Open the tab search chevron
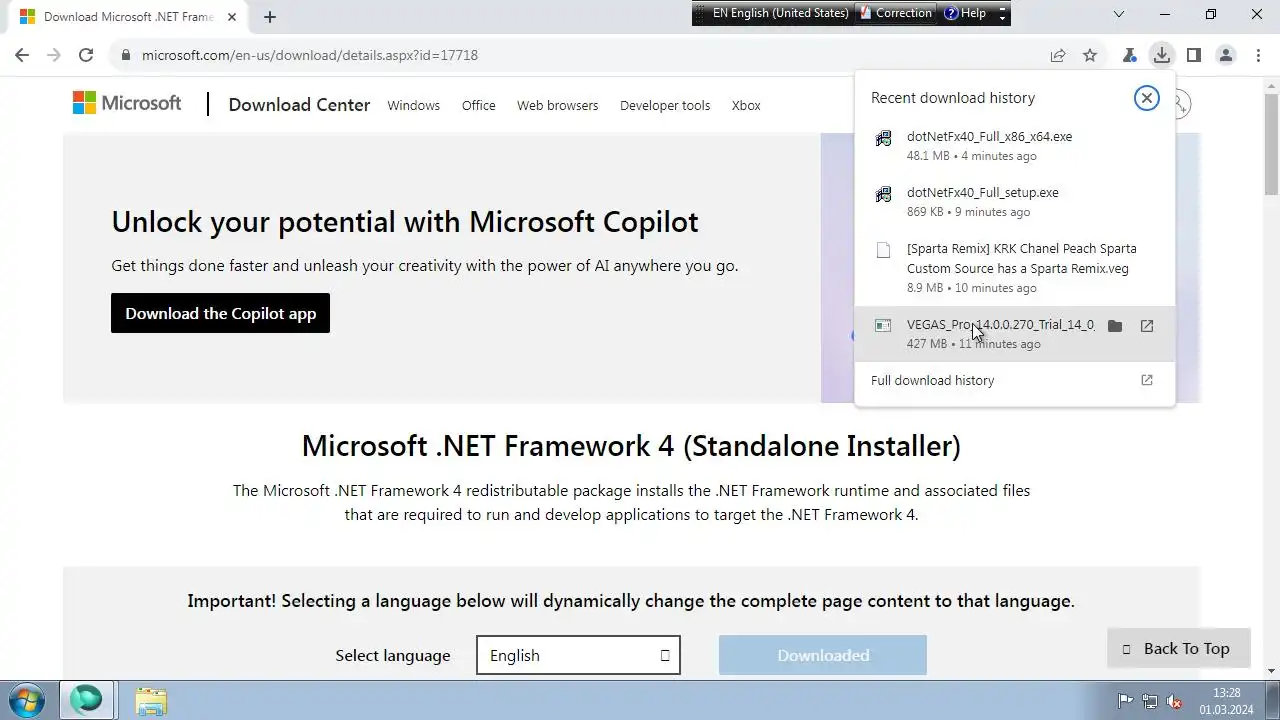The height and width of the screenshot is (720, 1280). pyautogui.click(x=1119, y=14)
